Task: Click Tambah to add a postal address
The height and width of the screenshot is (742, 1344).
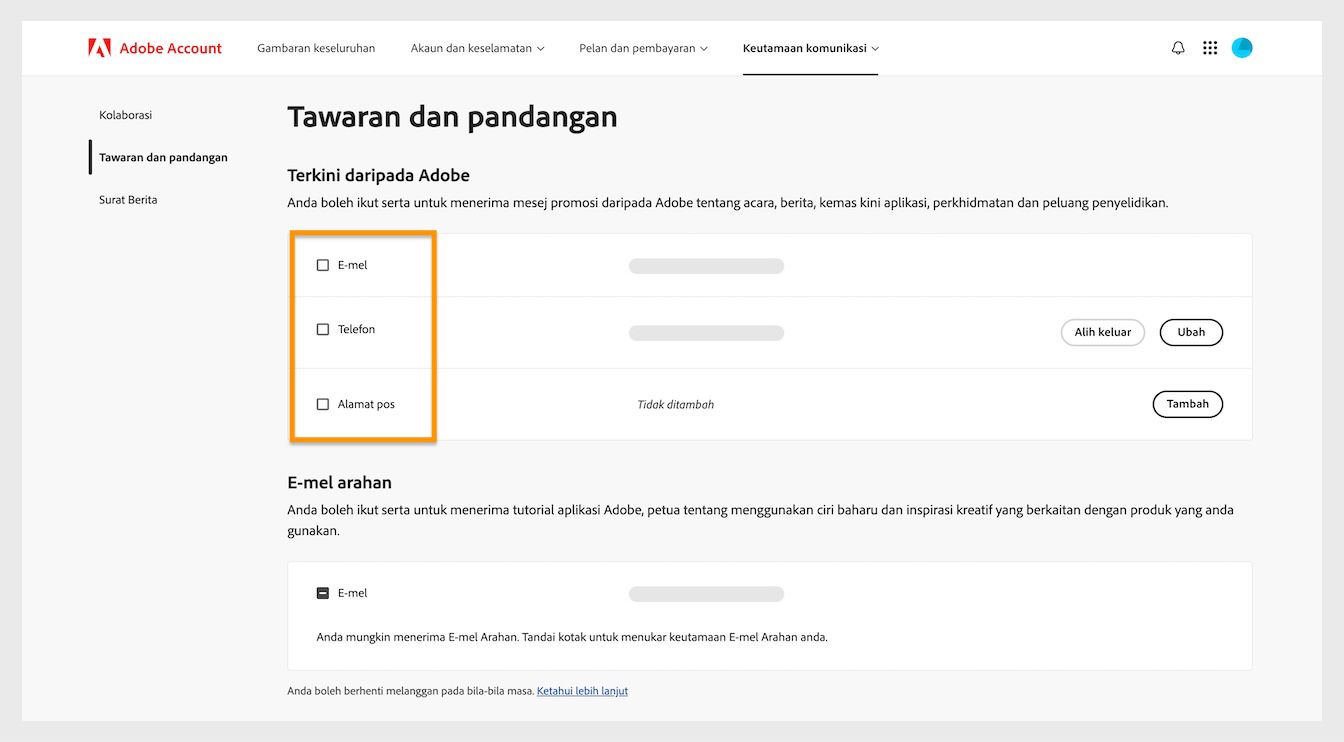Action: click(1187, 403)
